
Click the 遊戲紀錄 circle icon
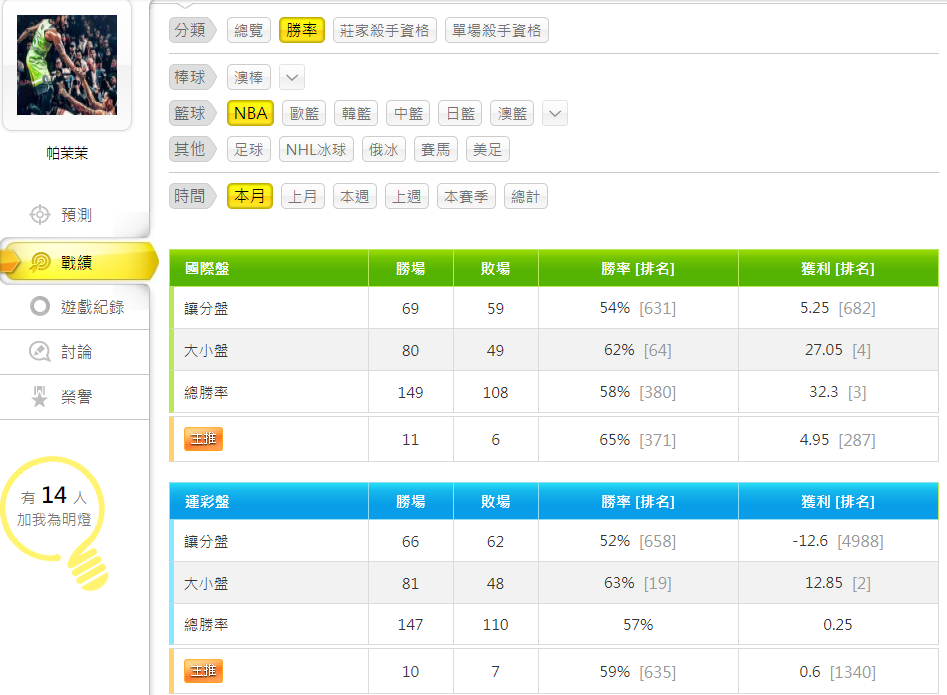[40, 306]
